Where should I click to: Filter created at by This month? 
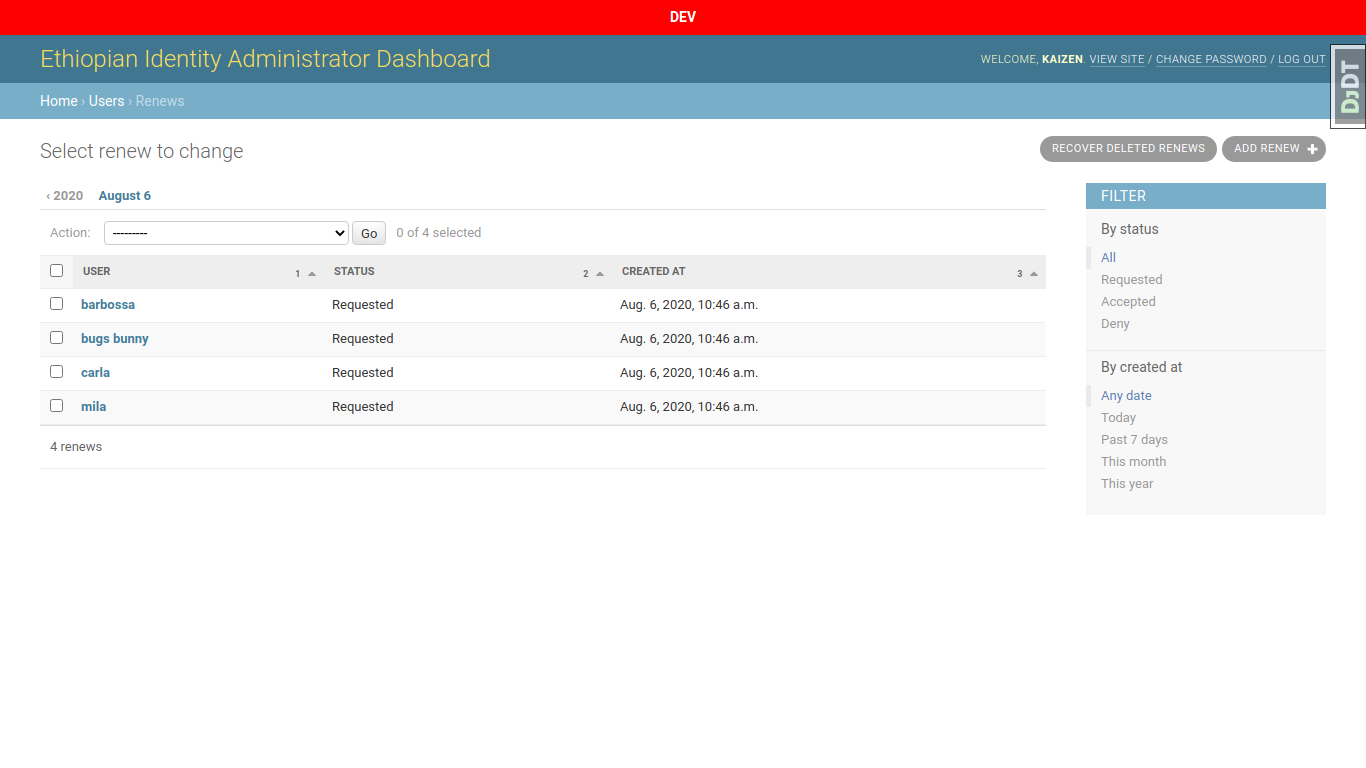pyautogui.click(x=1134, y=462)
